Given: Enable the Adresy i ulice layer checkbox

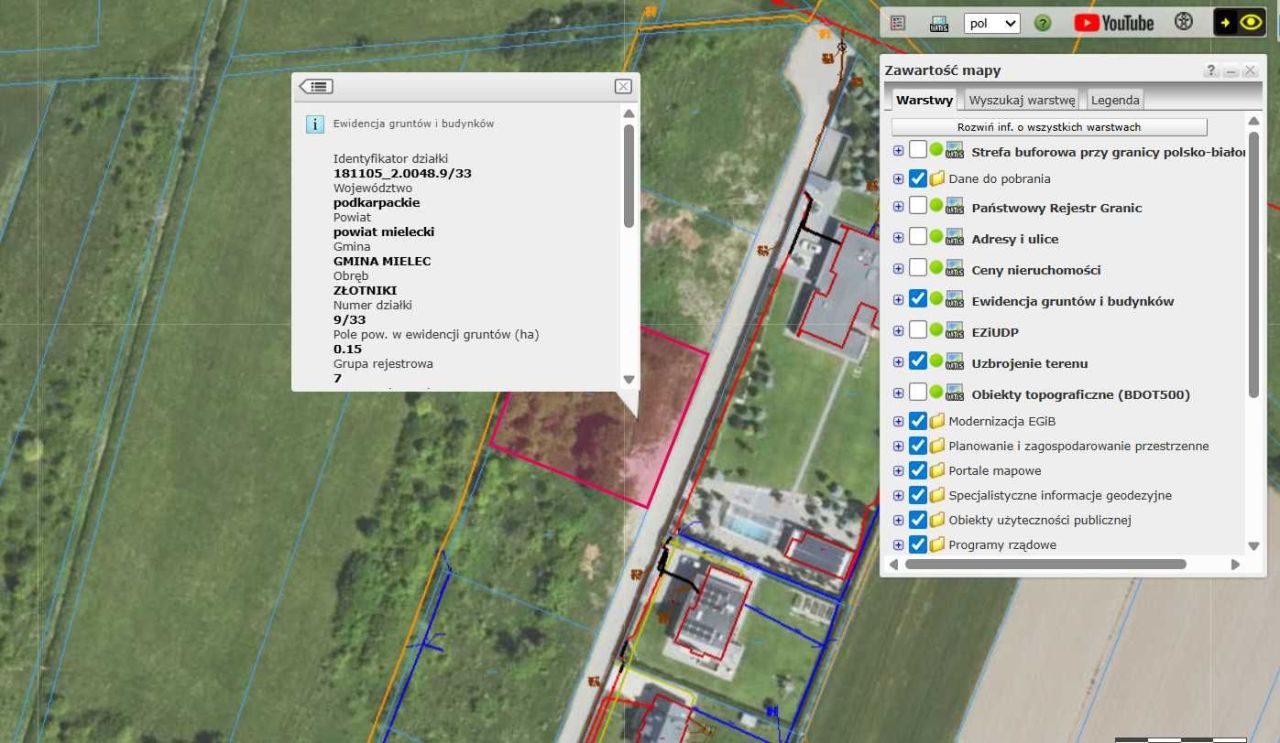Looking at the screenshot, I should 918,238.
